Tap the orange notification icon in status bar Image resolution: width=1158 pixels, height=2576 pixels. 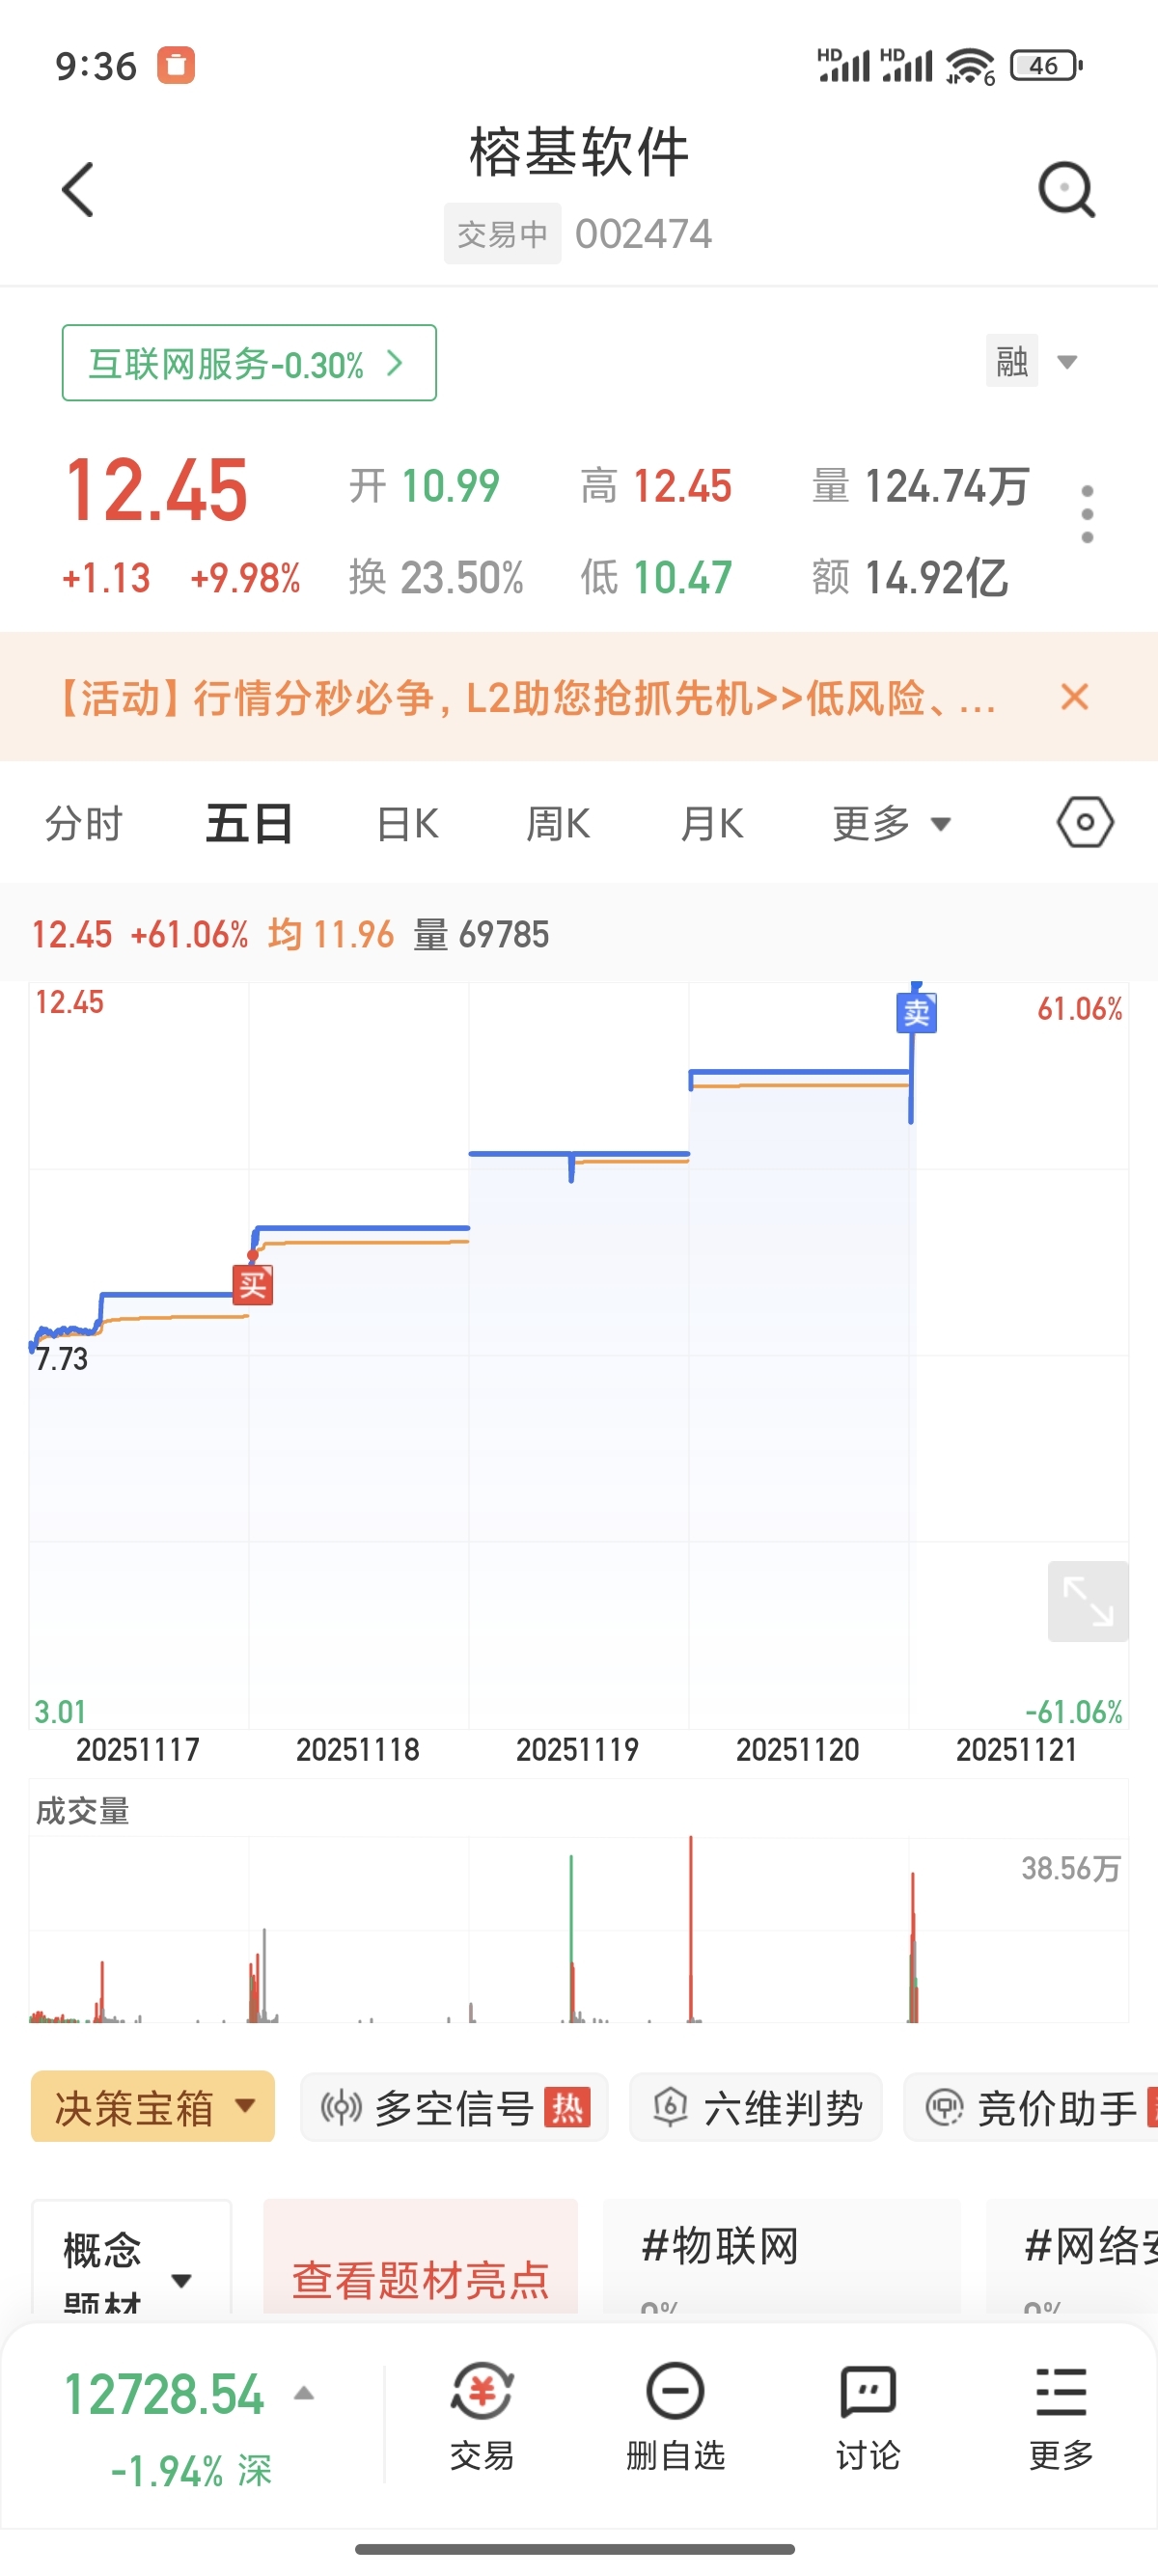click(x=176, y=65)
